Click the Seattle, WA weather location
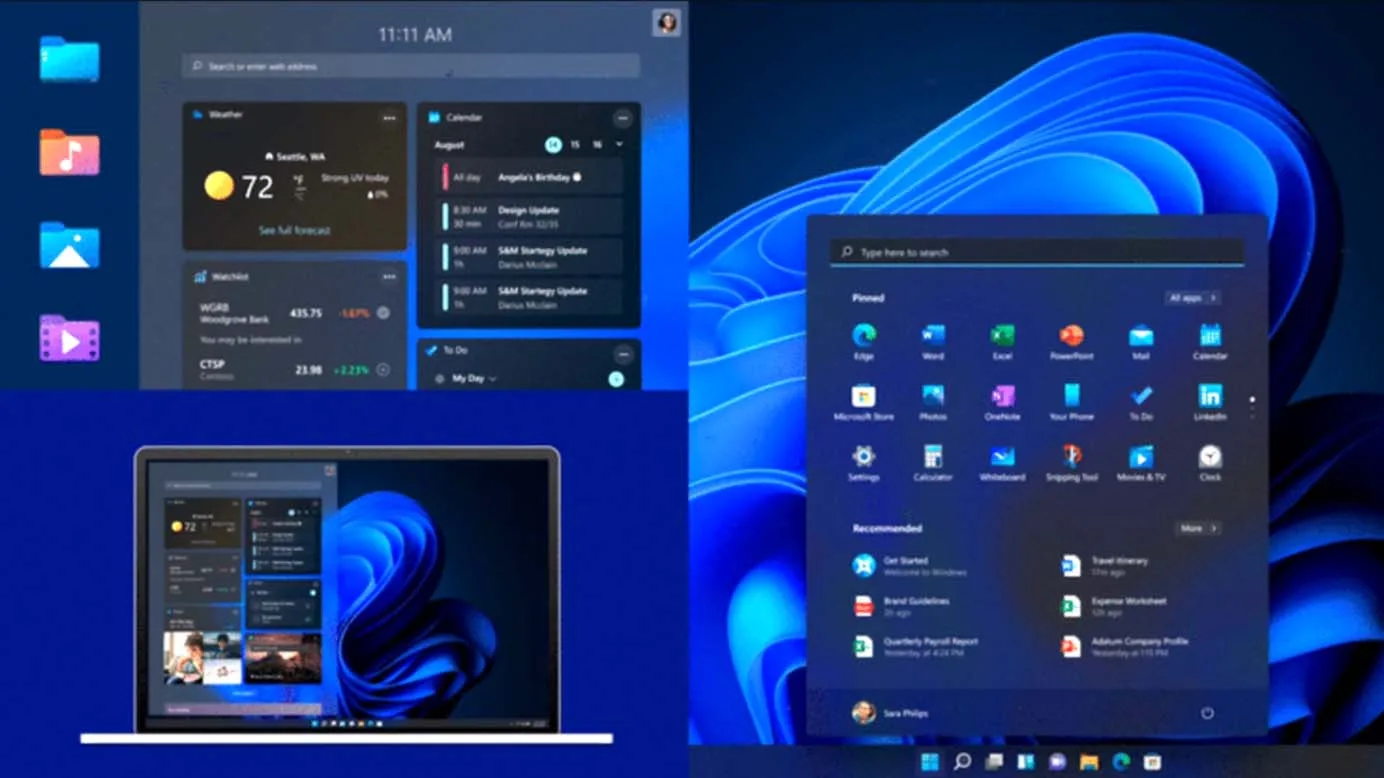 point(294,157)
